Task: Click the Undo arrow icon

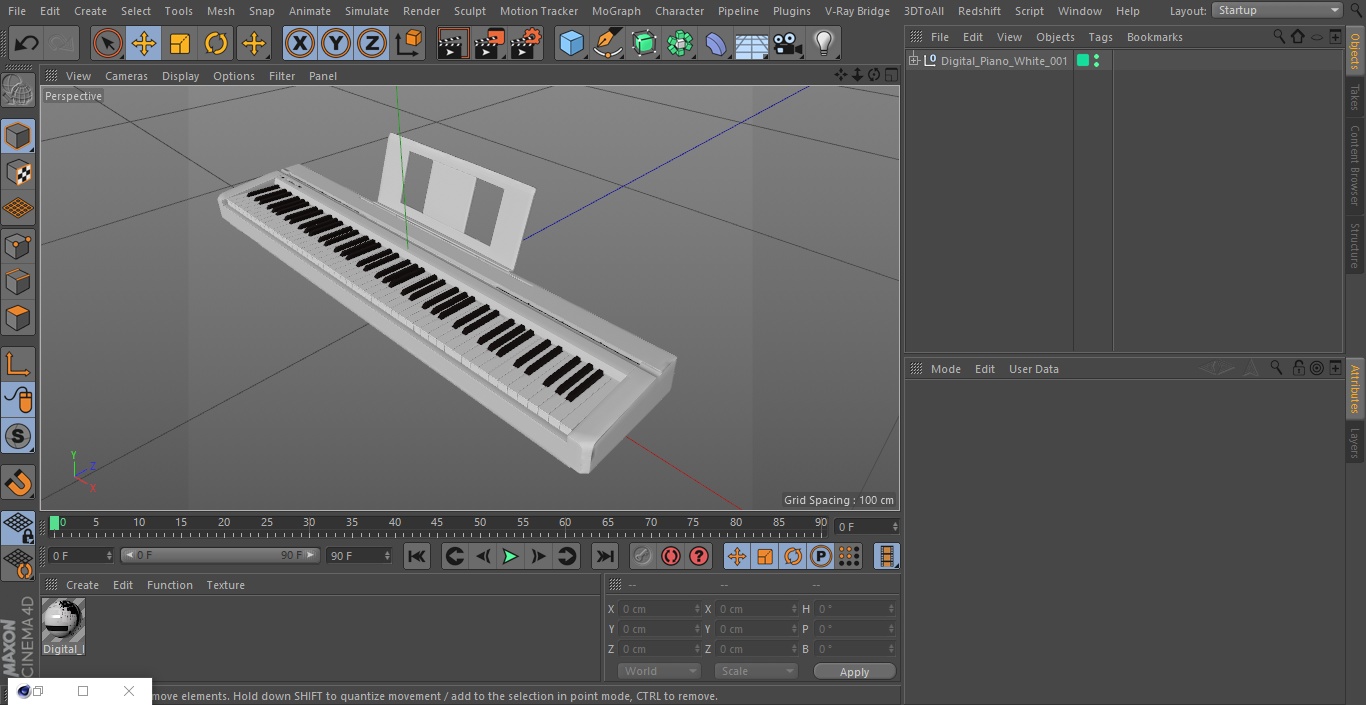Action: [x=27, y=44]
